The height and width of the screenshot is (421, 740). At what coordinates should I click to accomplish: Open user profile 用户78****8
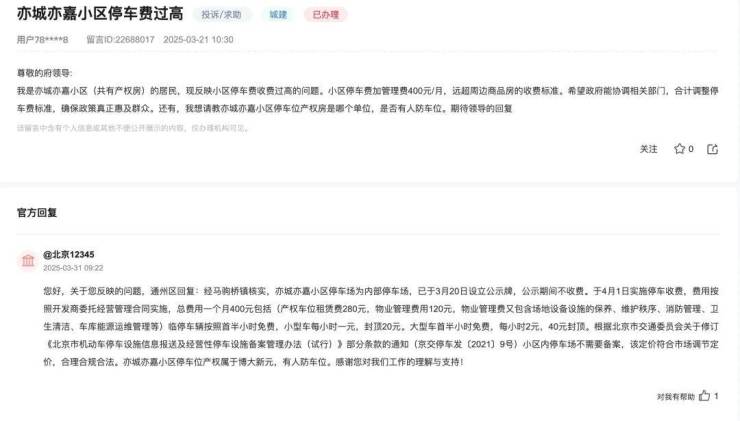(42, 40)
